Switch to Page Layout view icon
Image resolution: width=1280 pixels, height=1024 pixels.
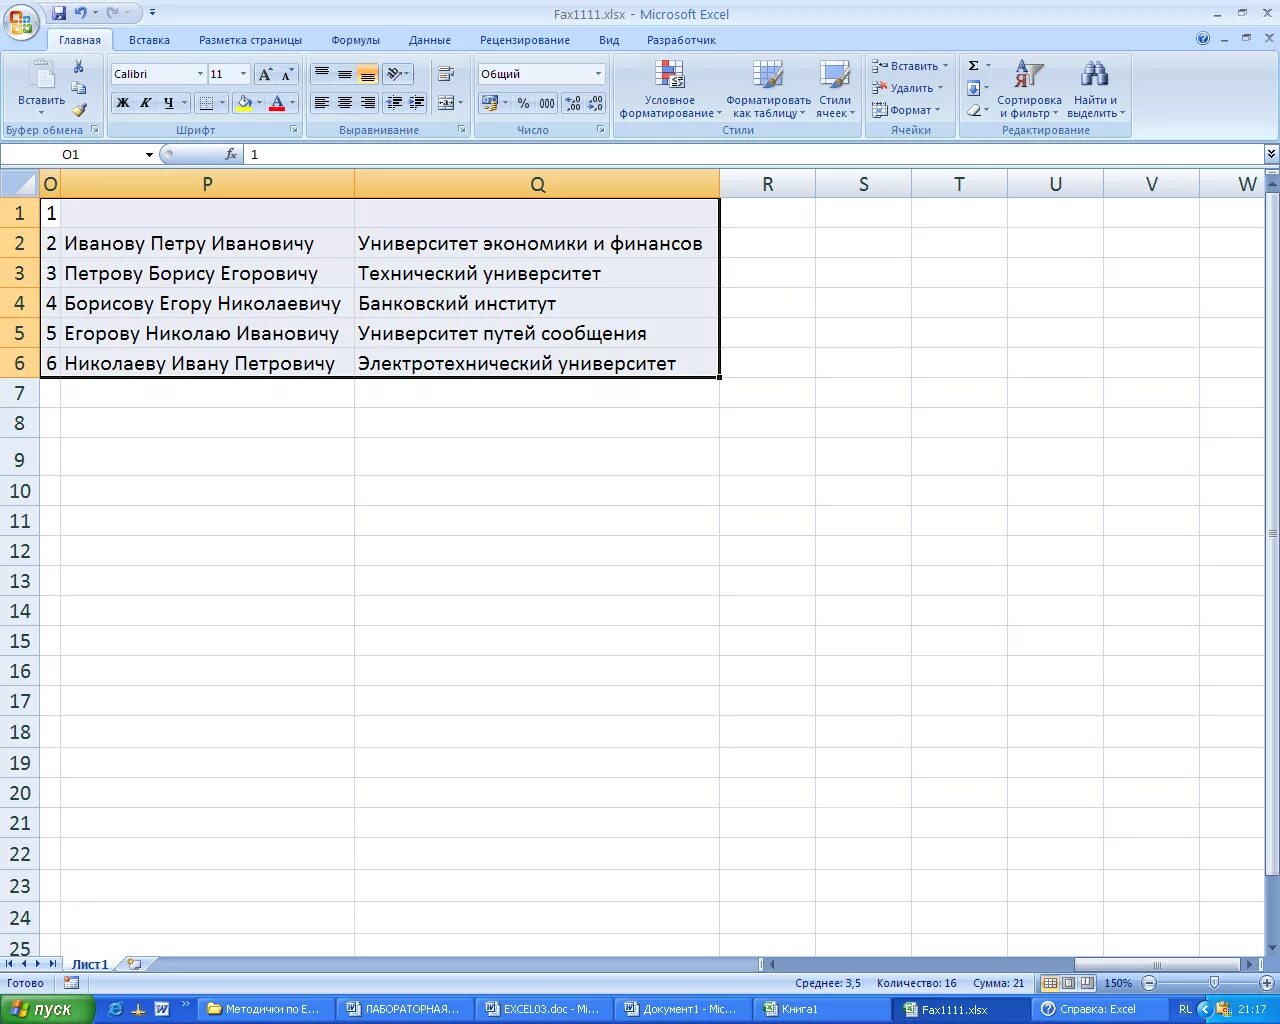[x=1068, y=983]
